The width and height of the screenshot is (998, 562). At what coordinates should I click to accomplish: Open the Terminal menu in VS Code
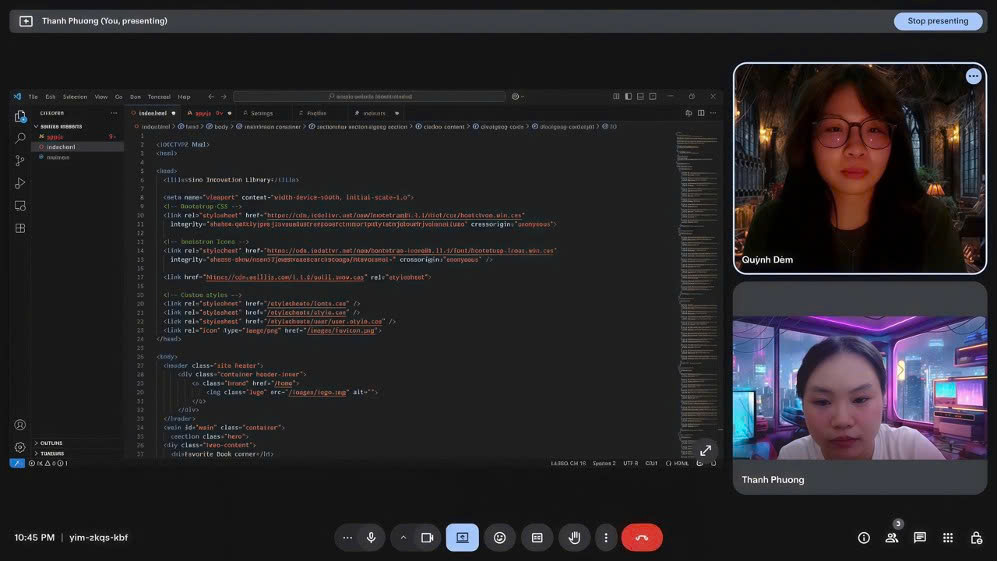point(159,97)
